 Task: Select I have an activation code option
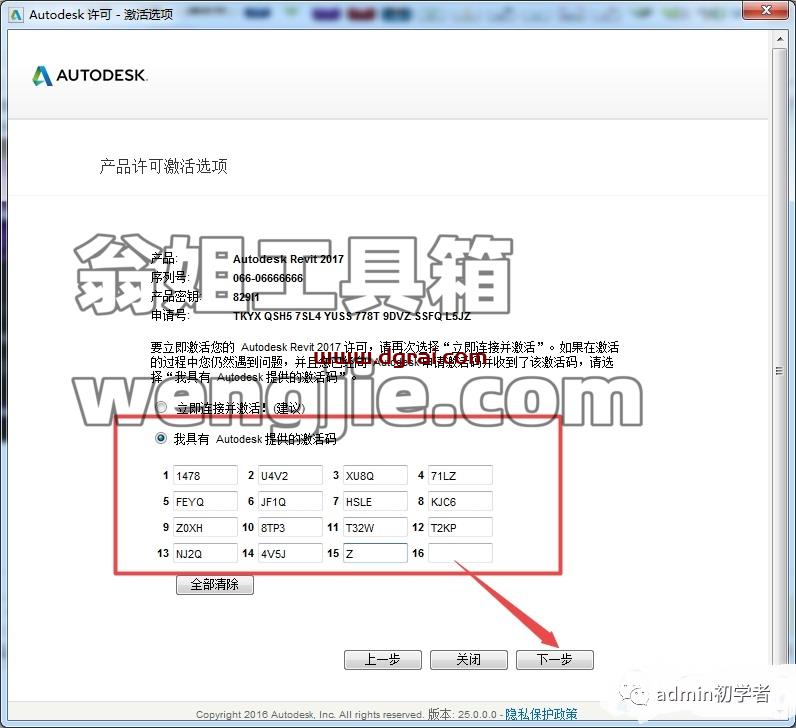(161, 438)
